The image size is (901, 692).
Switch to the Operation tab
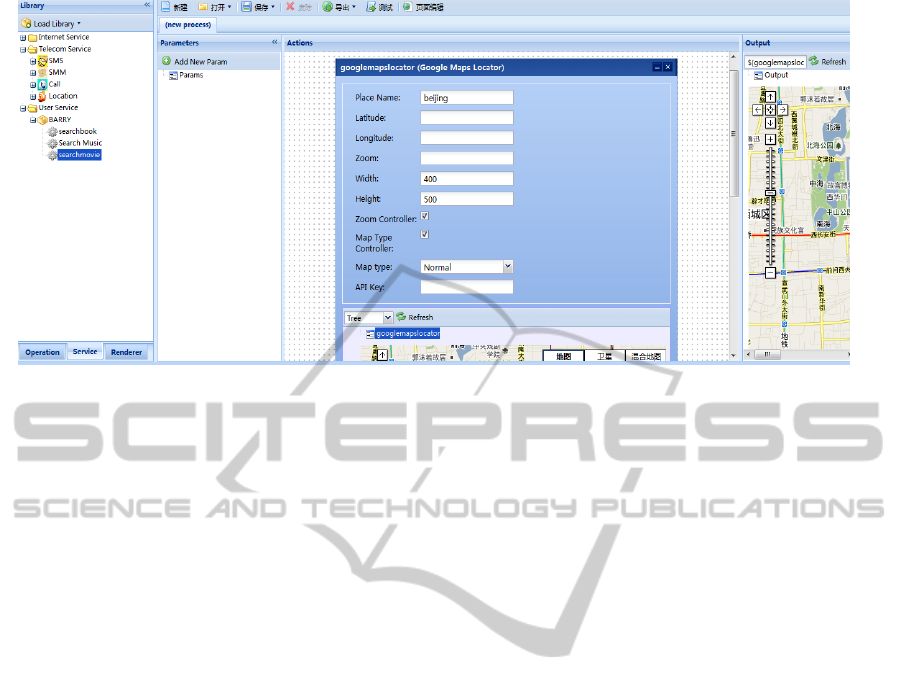tap(43, 352)
